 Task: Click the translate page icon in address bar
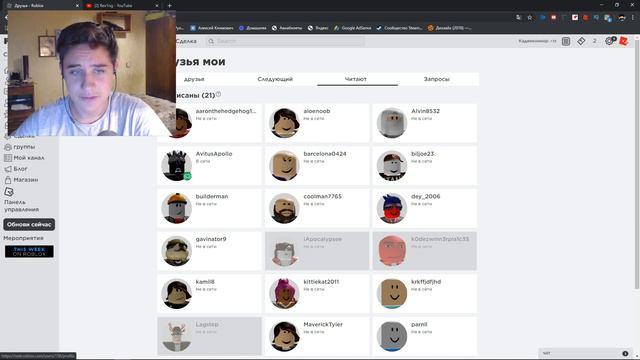pyautogui.click(x=519, y=18)
